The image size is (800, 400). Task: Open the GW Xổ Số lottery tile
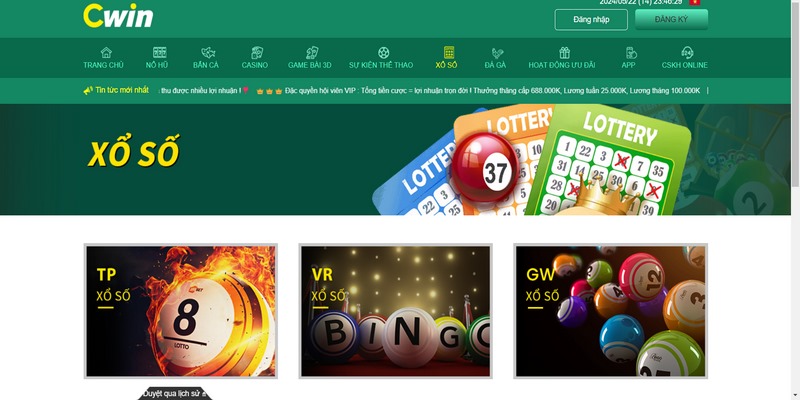click(x=610, y=311)
